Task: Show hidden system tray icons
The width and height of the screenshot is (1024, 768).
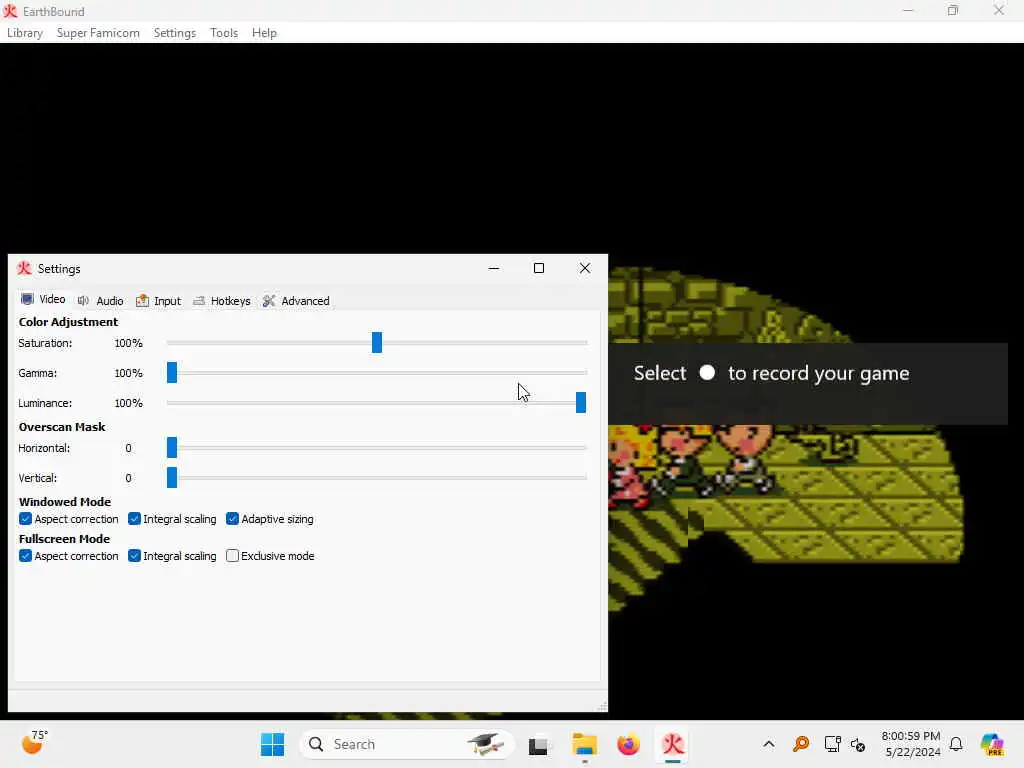Action: pos(769,744)
